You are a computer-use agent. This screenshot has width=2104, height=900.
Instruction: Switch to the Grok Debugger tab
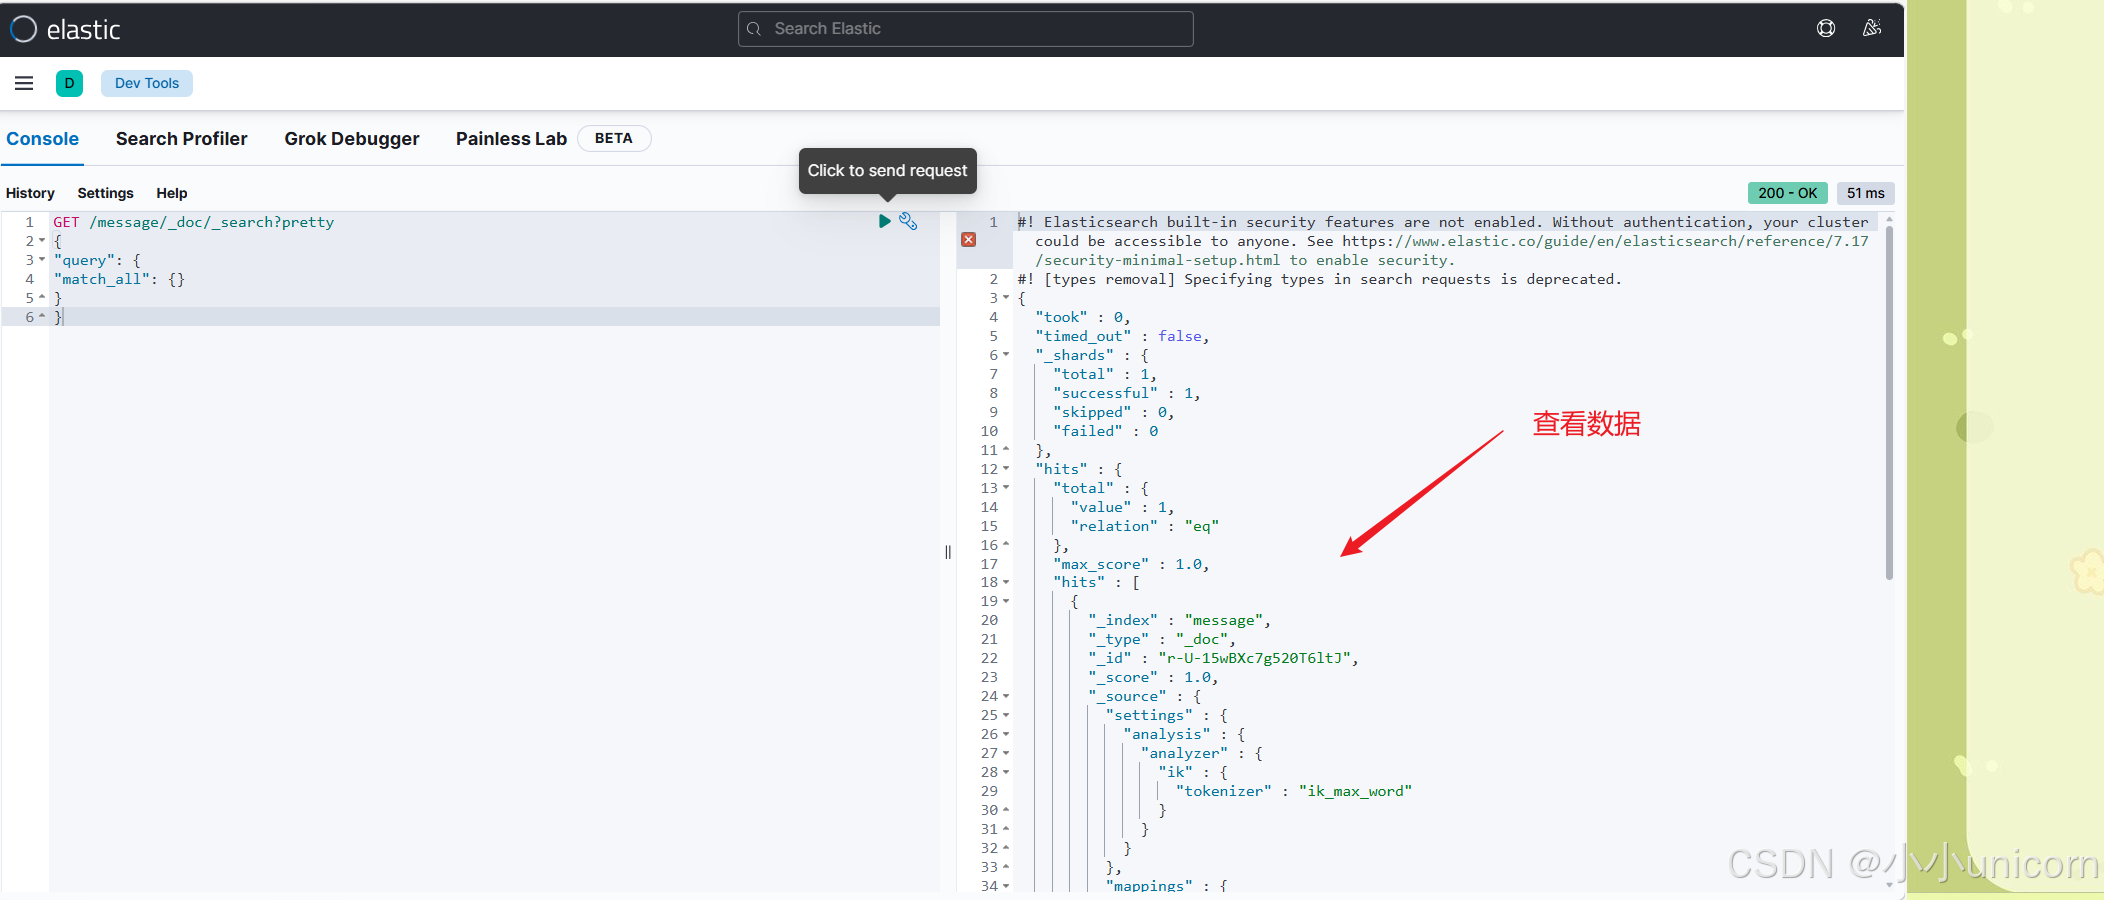pyautogui.click(x=352, y=139)
